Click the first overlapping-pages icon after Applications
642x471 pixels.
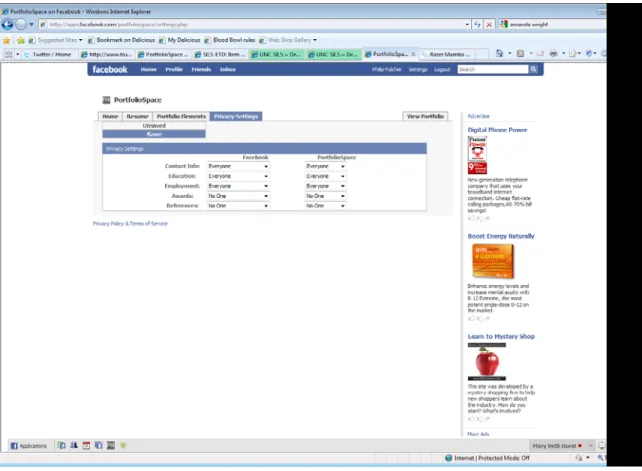coord(61,445)
